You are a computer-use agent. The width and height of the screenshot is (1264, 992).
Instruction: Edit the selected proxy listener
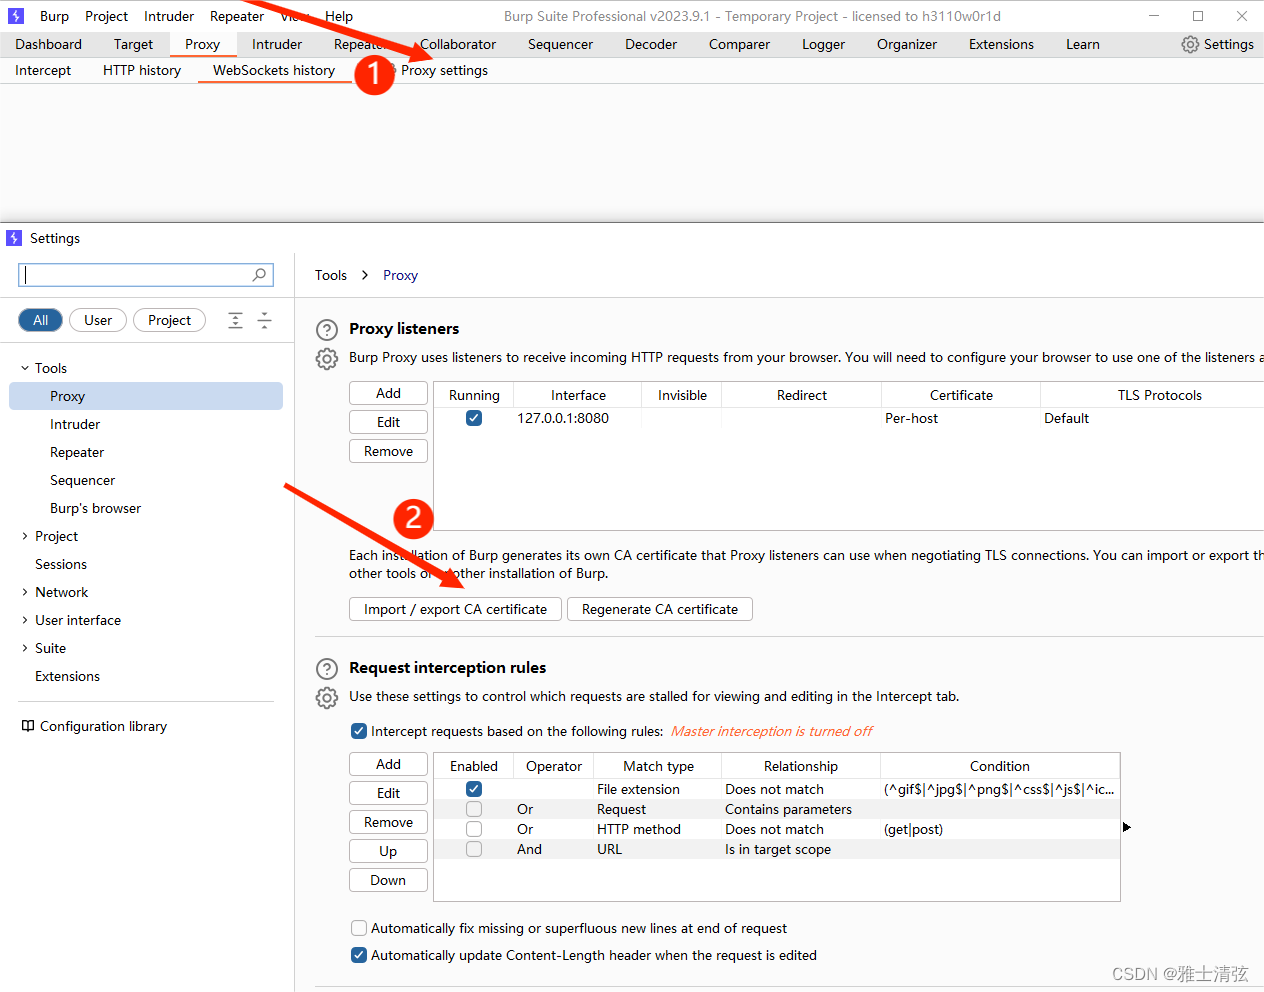[388, 422]
